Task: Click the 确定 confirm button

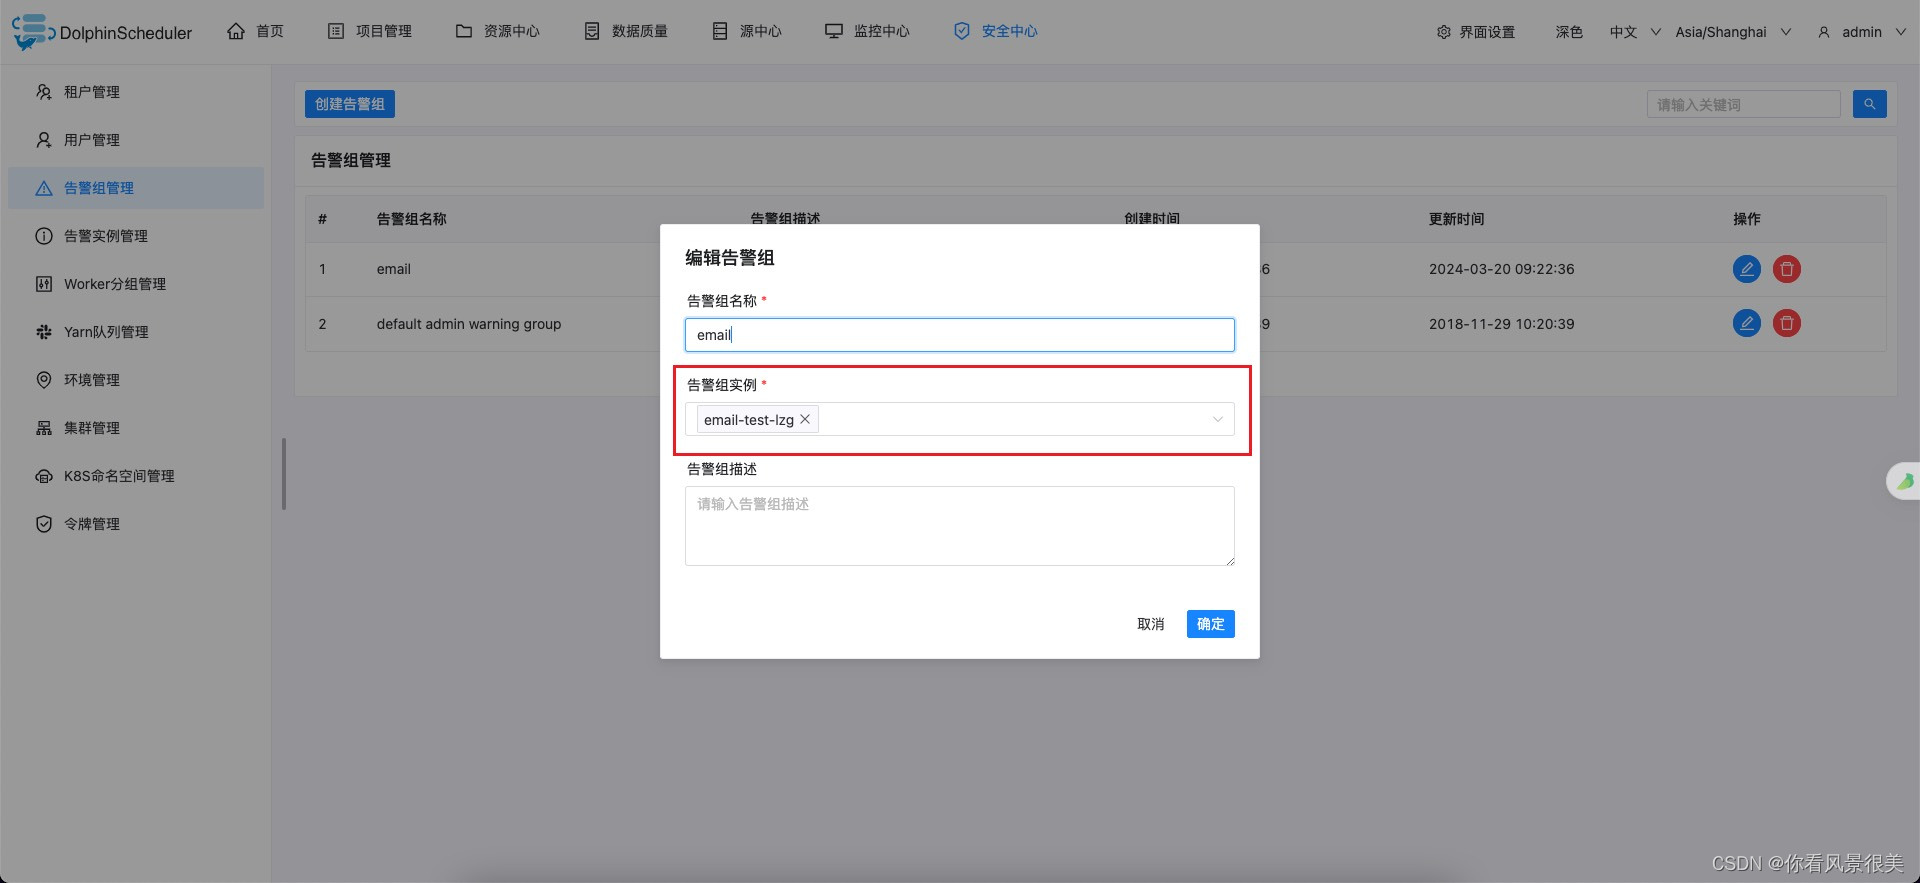Action: coord(1210,624)
